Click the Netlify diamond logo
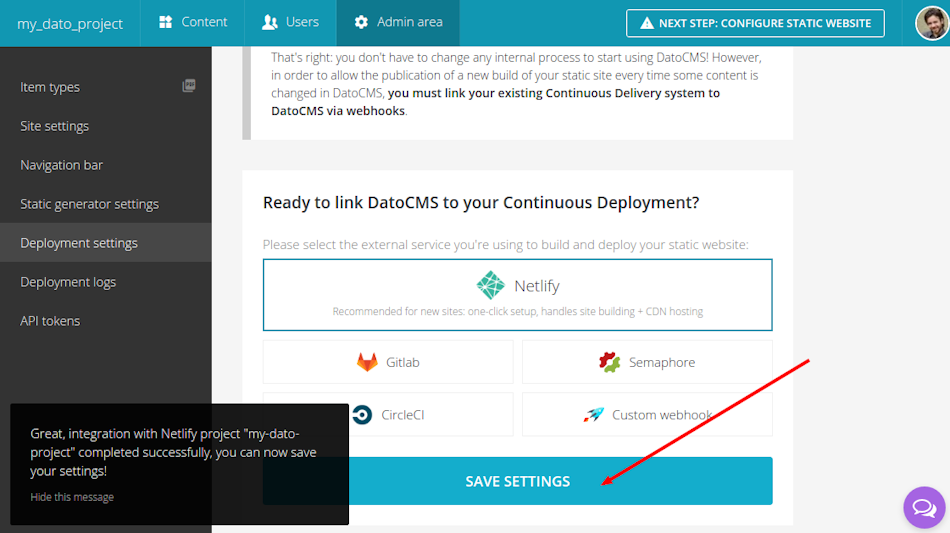Image resolution: width=950 pixels, height=533 pixels. point(490,285)
